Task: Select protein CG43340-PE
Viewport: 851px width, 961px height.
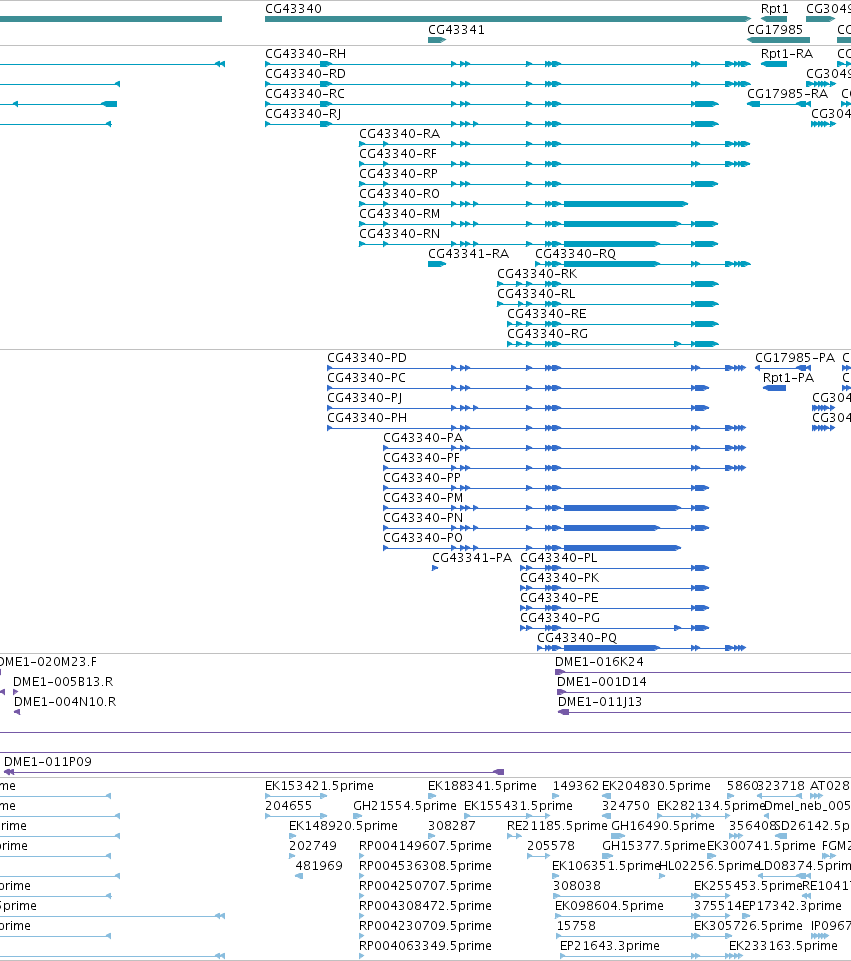Action: pyautogui.click(x=559, y=598)
